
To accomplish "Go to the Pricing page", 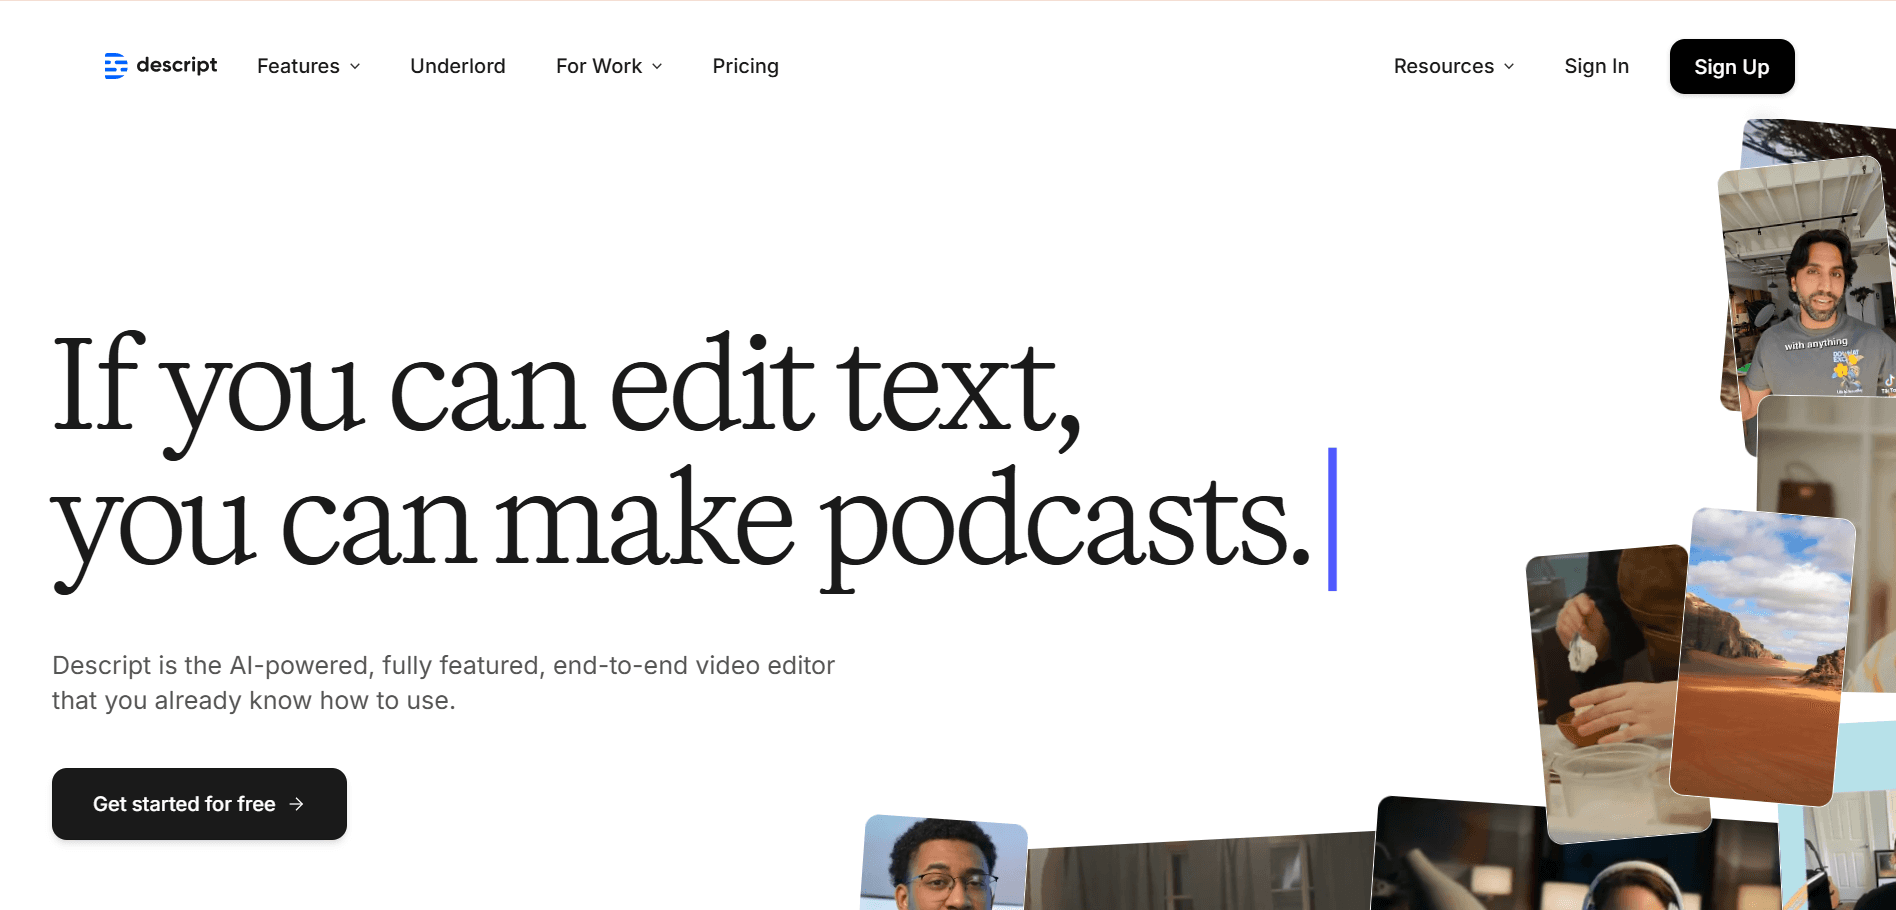I will coord(745,66).
